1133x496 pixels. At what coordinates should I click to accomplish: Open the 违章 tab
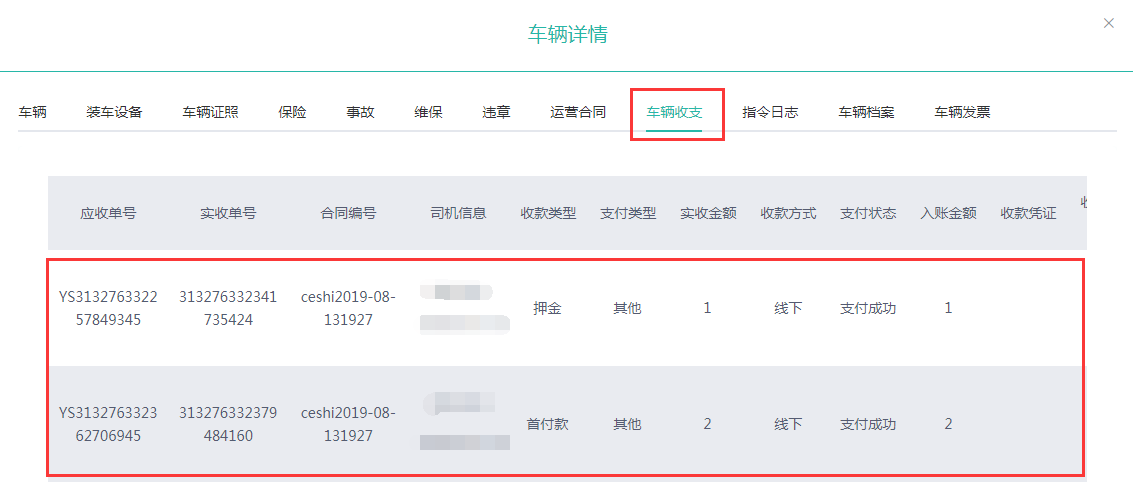[x=496, y=112]
